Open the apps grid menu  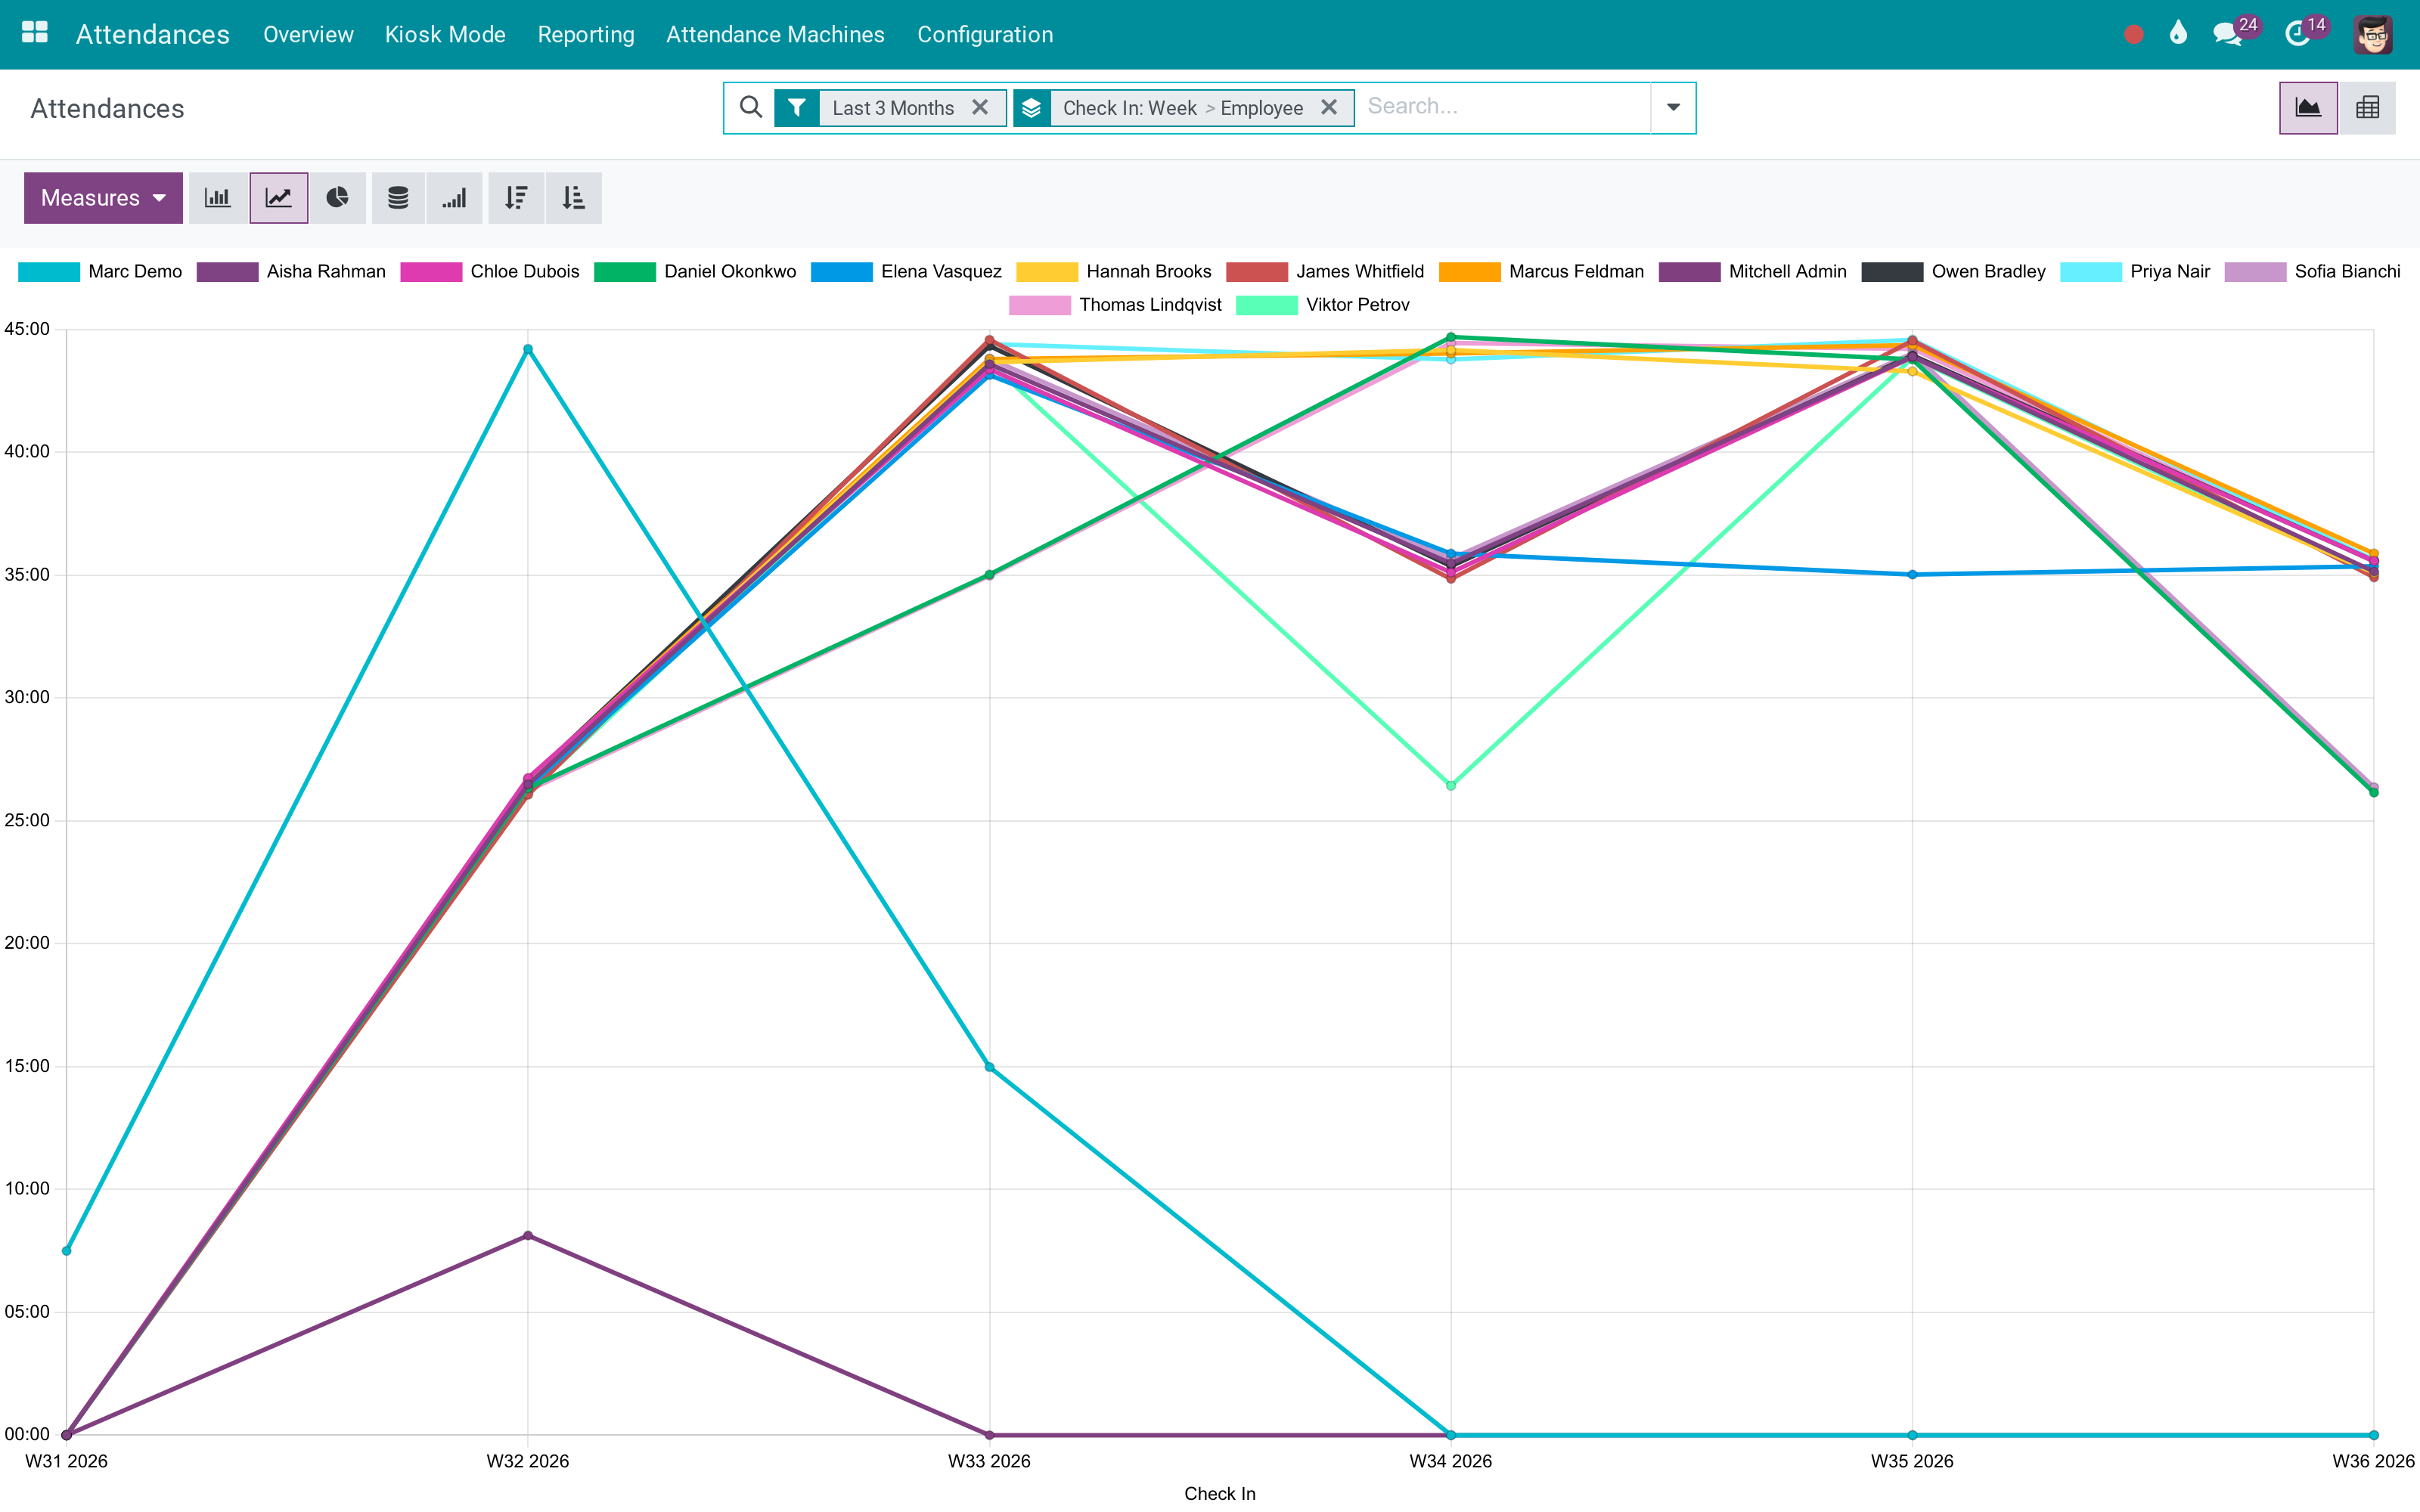[35, 33]
